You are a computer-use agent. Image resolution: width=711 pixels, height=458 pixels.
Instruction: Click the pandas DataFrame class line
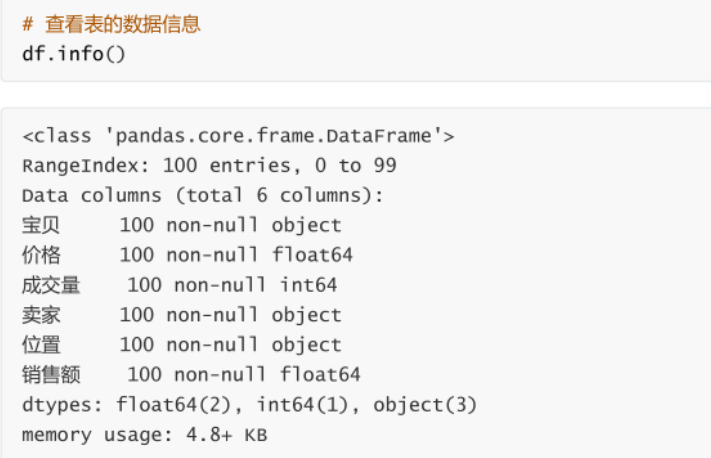(239, 136)
